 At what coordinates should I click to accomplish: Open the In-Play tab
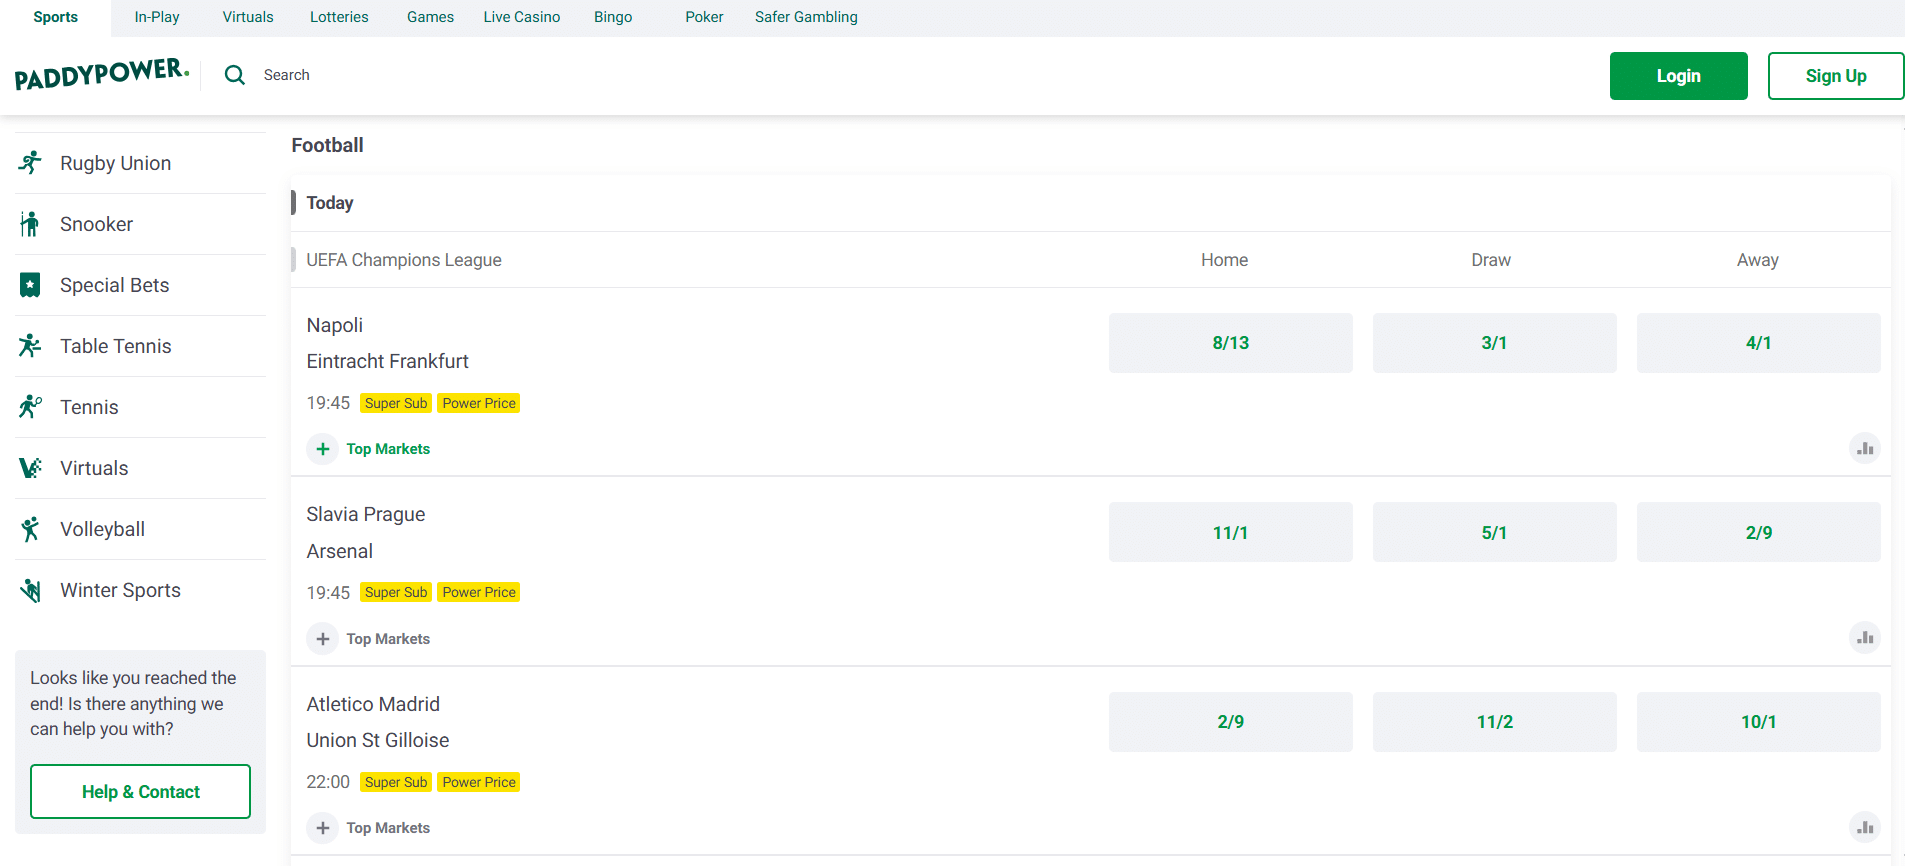coord(157,17)
